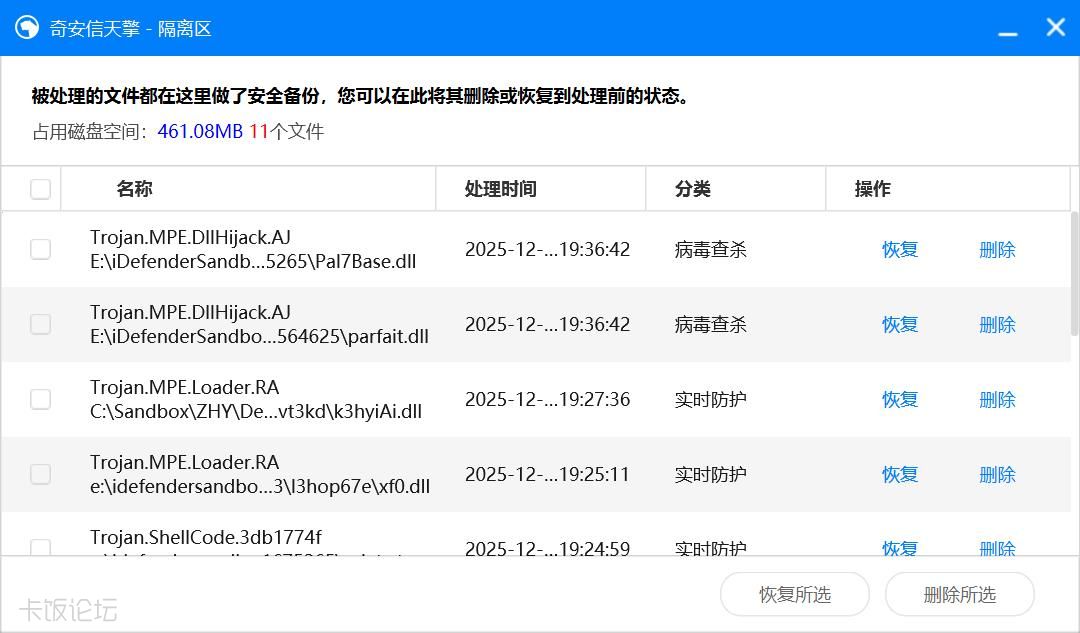Tick checkbox for k3hyiAi.dll entry
The width and height of the screenshot is (1080, 633).
click(40, 399)
